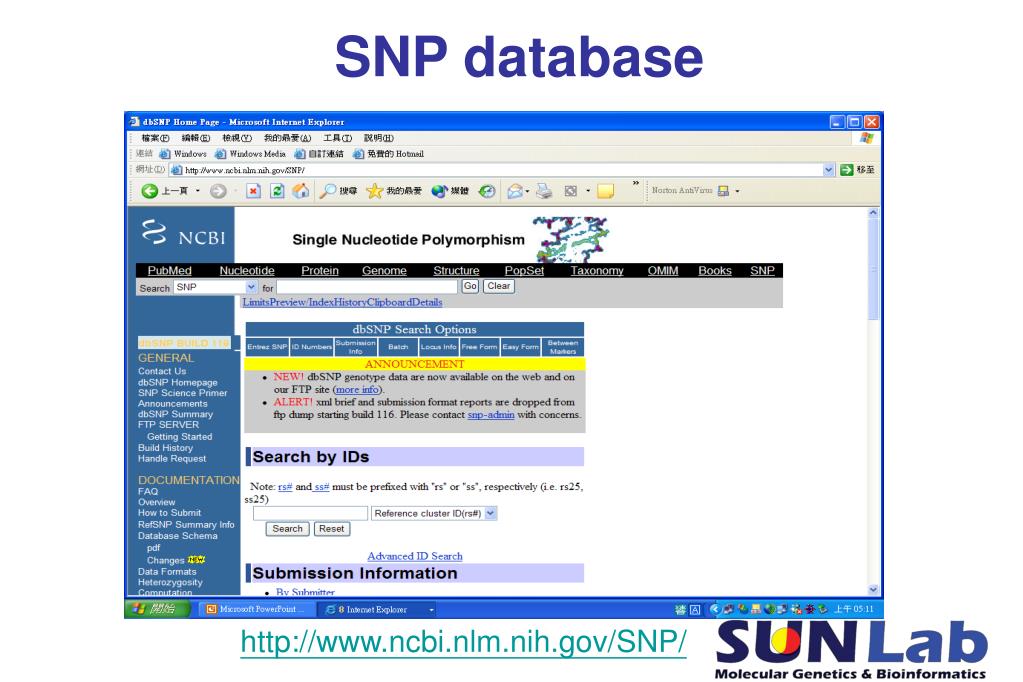Click in the Entrez search 'for' text field
This screenshot has width=1023, height=682.
(367, 287)
